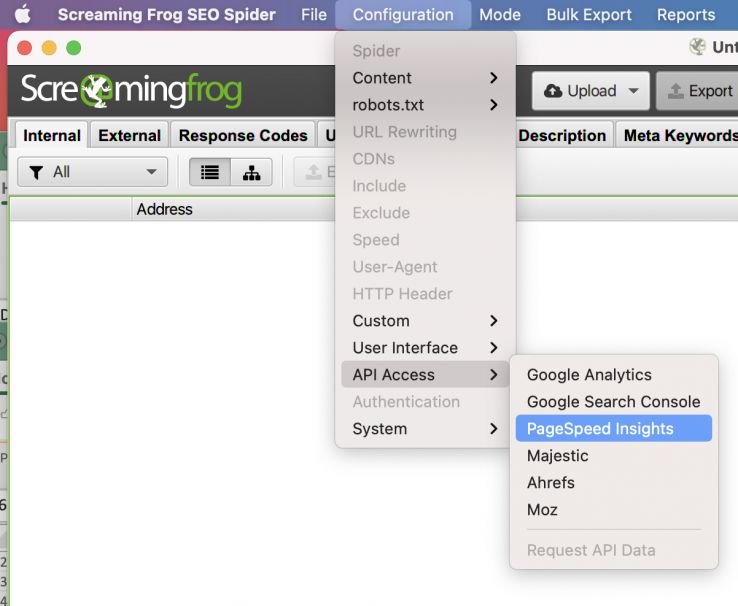Open the Bulk Export menu
738x606 pixels.
(x=589, y=15)
